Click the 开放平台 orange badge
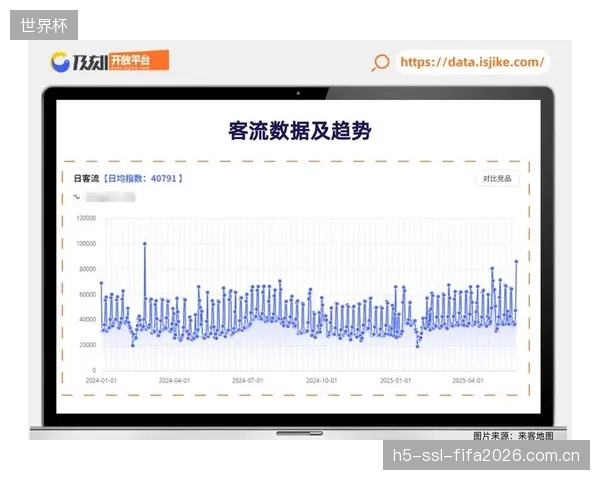 click(x=140, y=60)
